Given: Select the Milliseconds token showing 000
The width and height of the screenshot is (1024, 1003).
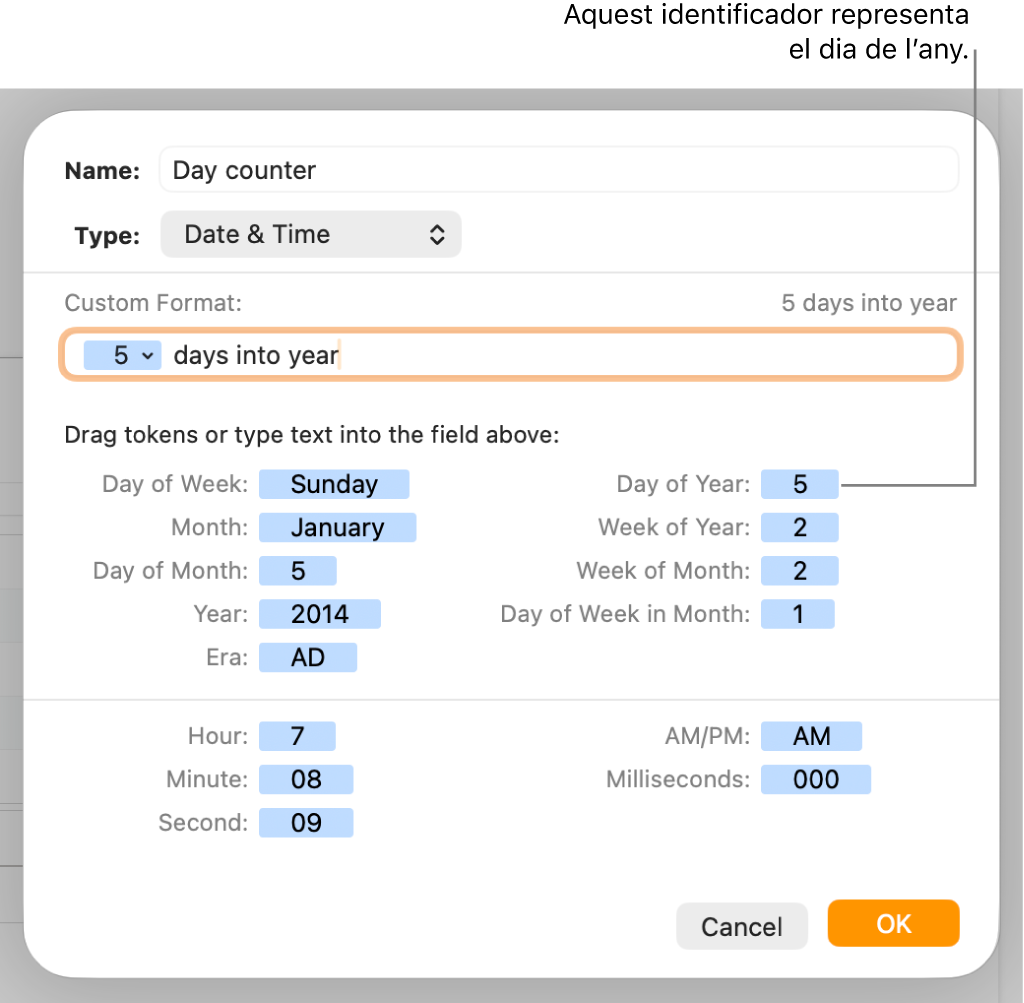Looking at the screenshot, I should click(815, 779).
